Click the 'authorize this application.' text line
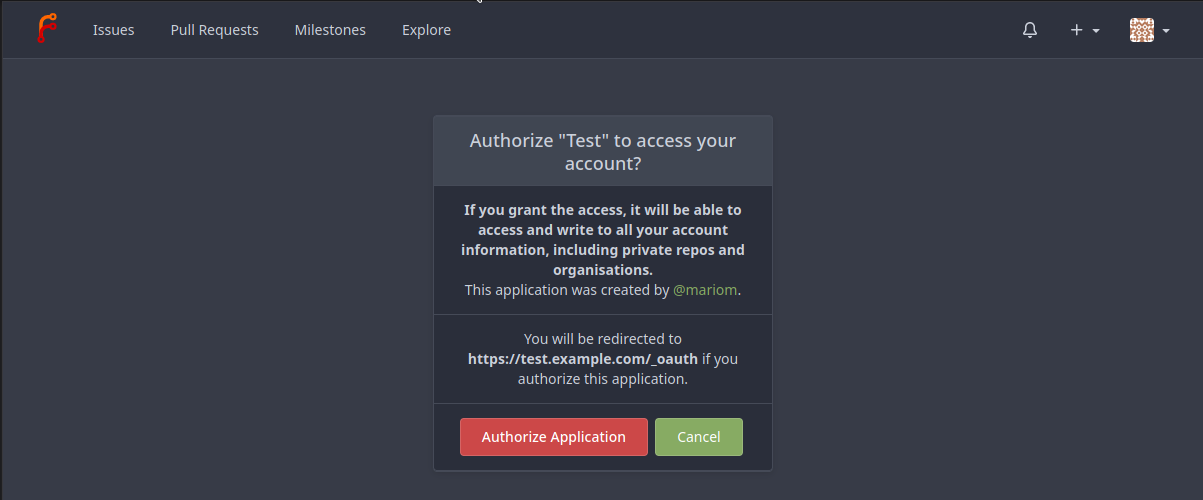Viewport: 1203px width, 500px height. pos(602,379)
